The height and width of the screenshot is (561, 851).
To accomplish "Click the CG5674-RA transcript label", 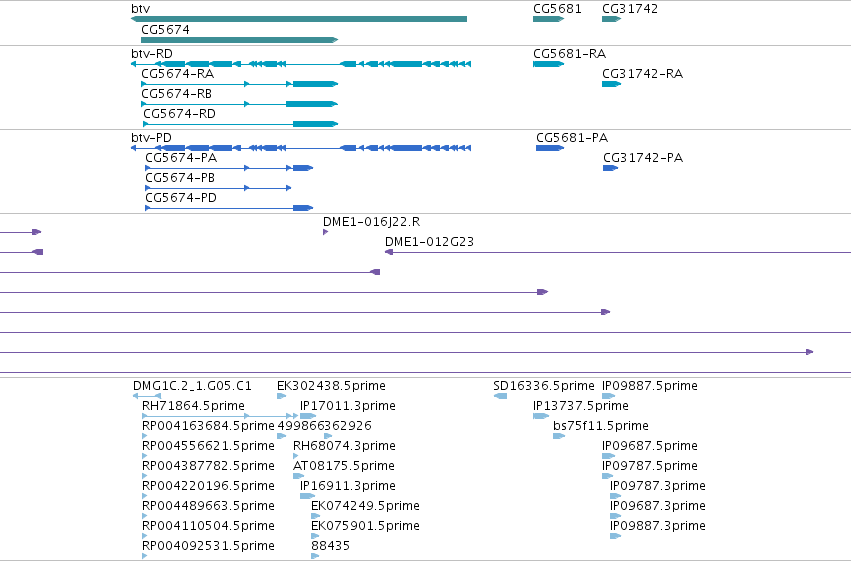I will pyautogui.click(x=177, y=74).
